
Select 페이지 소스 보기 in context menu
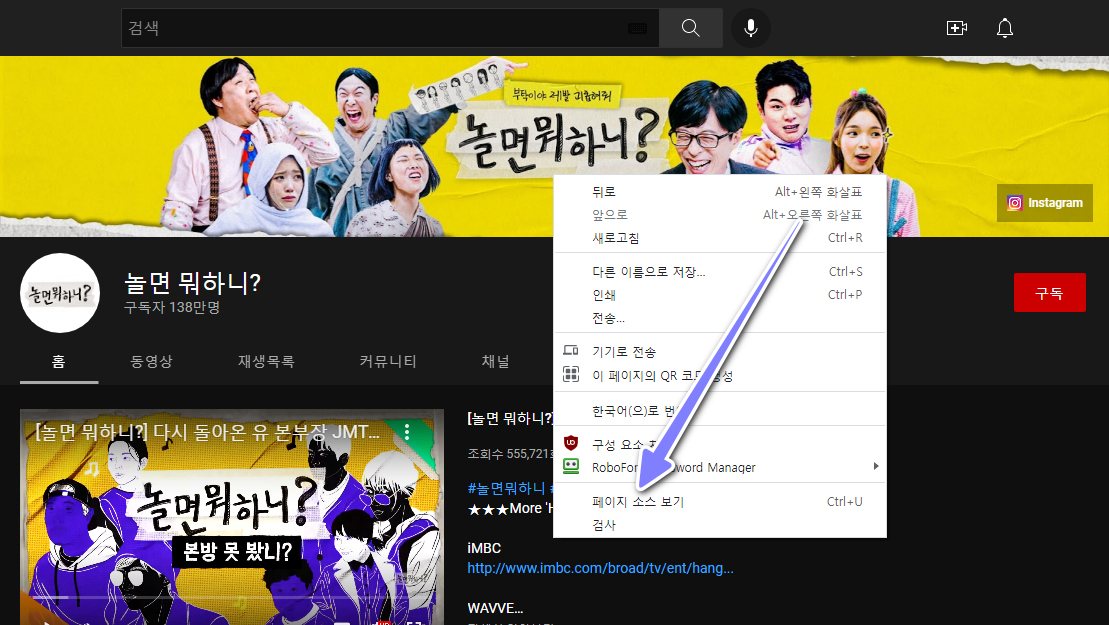pos(719,501)
